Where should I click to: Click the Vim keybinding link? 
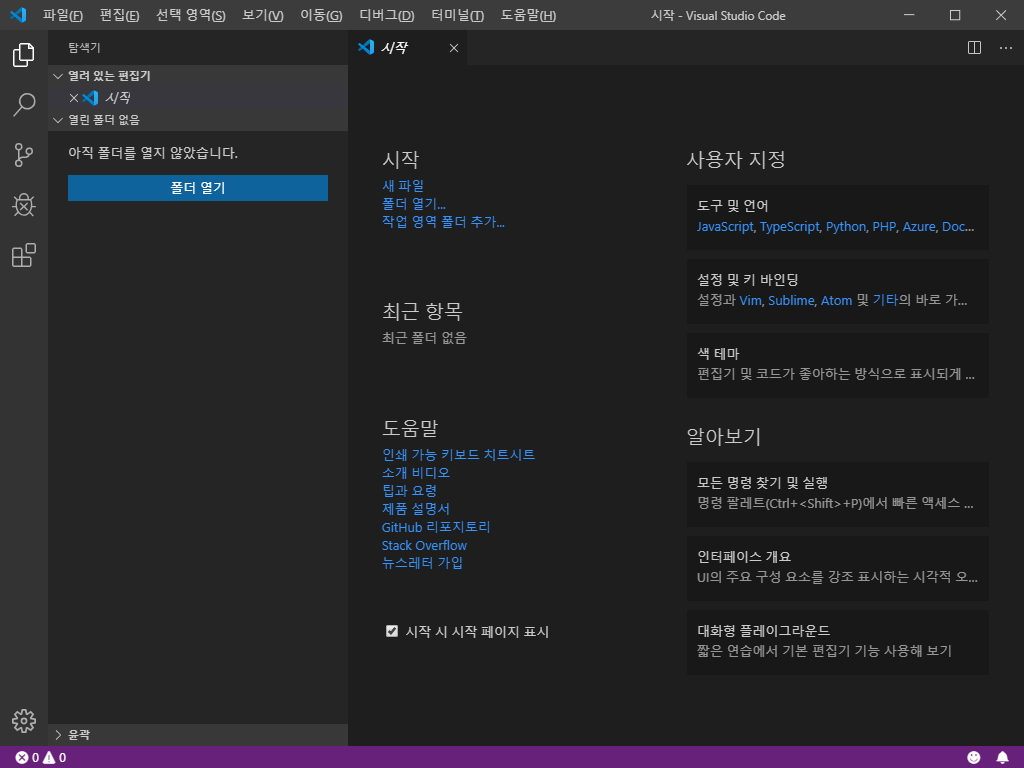[x=750, y=300]
